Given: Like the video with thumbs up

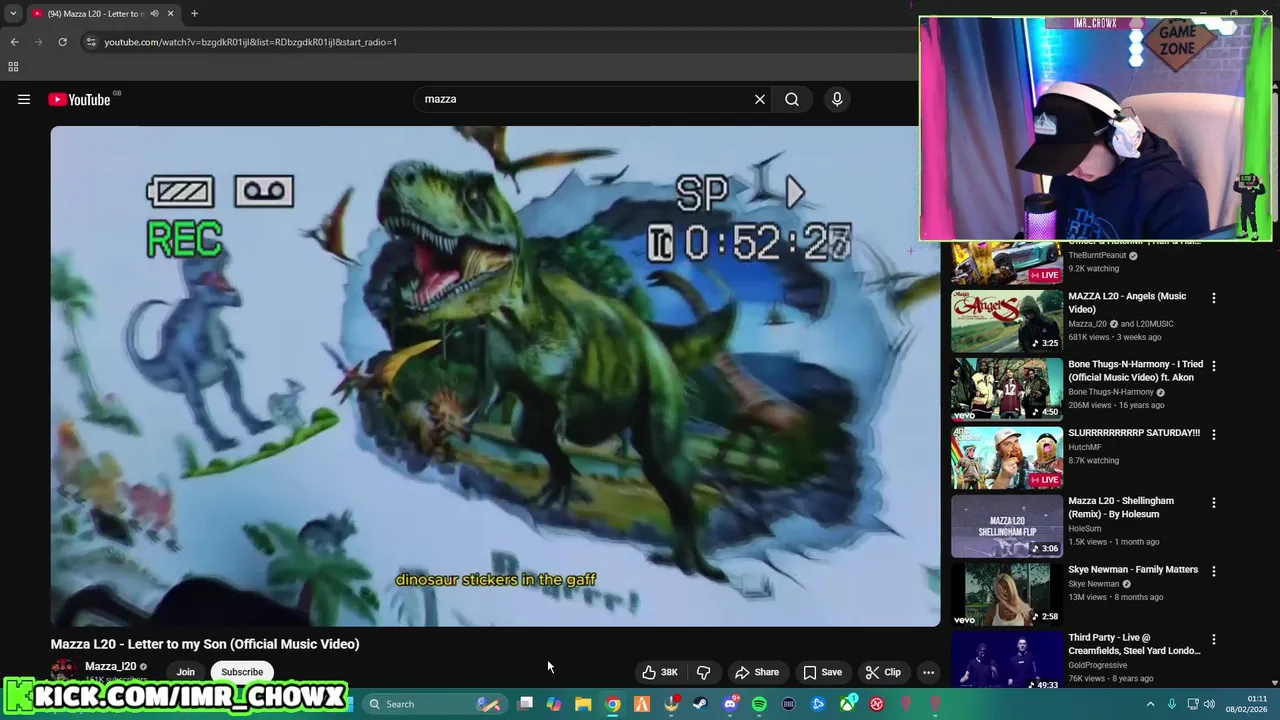Looking at the screenshot, I should click(x=660, y=672).
